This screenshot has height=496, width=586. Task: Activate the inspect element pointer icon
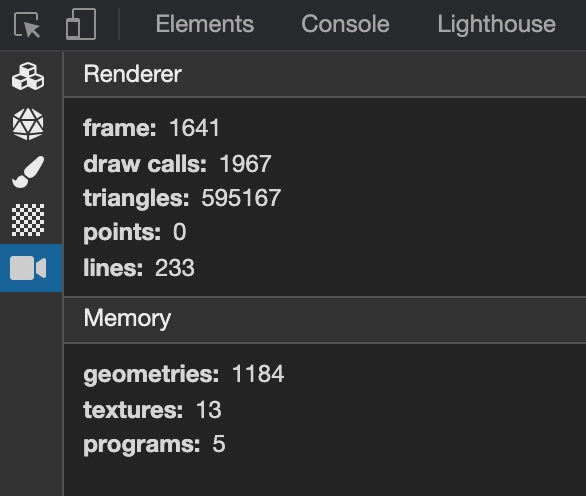pos(27,25)
